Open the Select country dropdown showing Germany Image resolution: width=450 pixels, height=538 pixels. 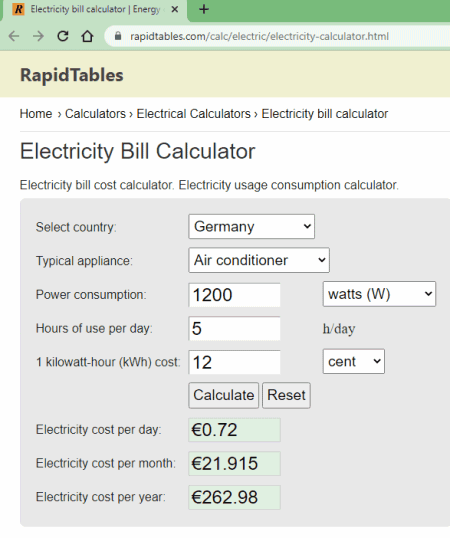251,226
